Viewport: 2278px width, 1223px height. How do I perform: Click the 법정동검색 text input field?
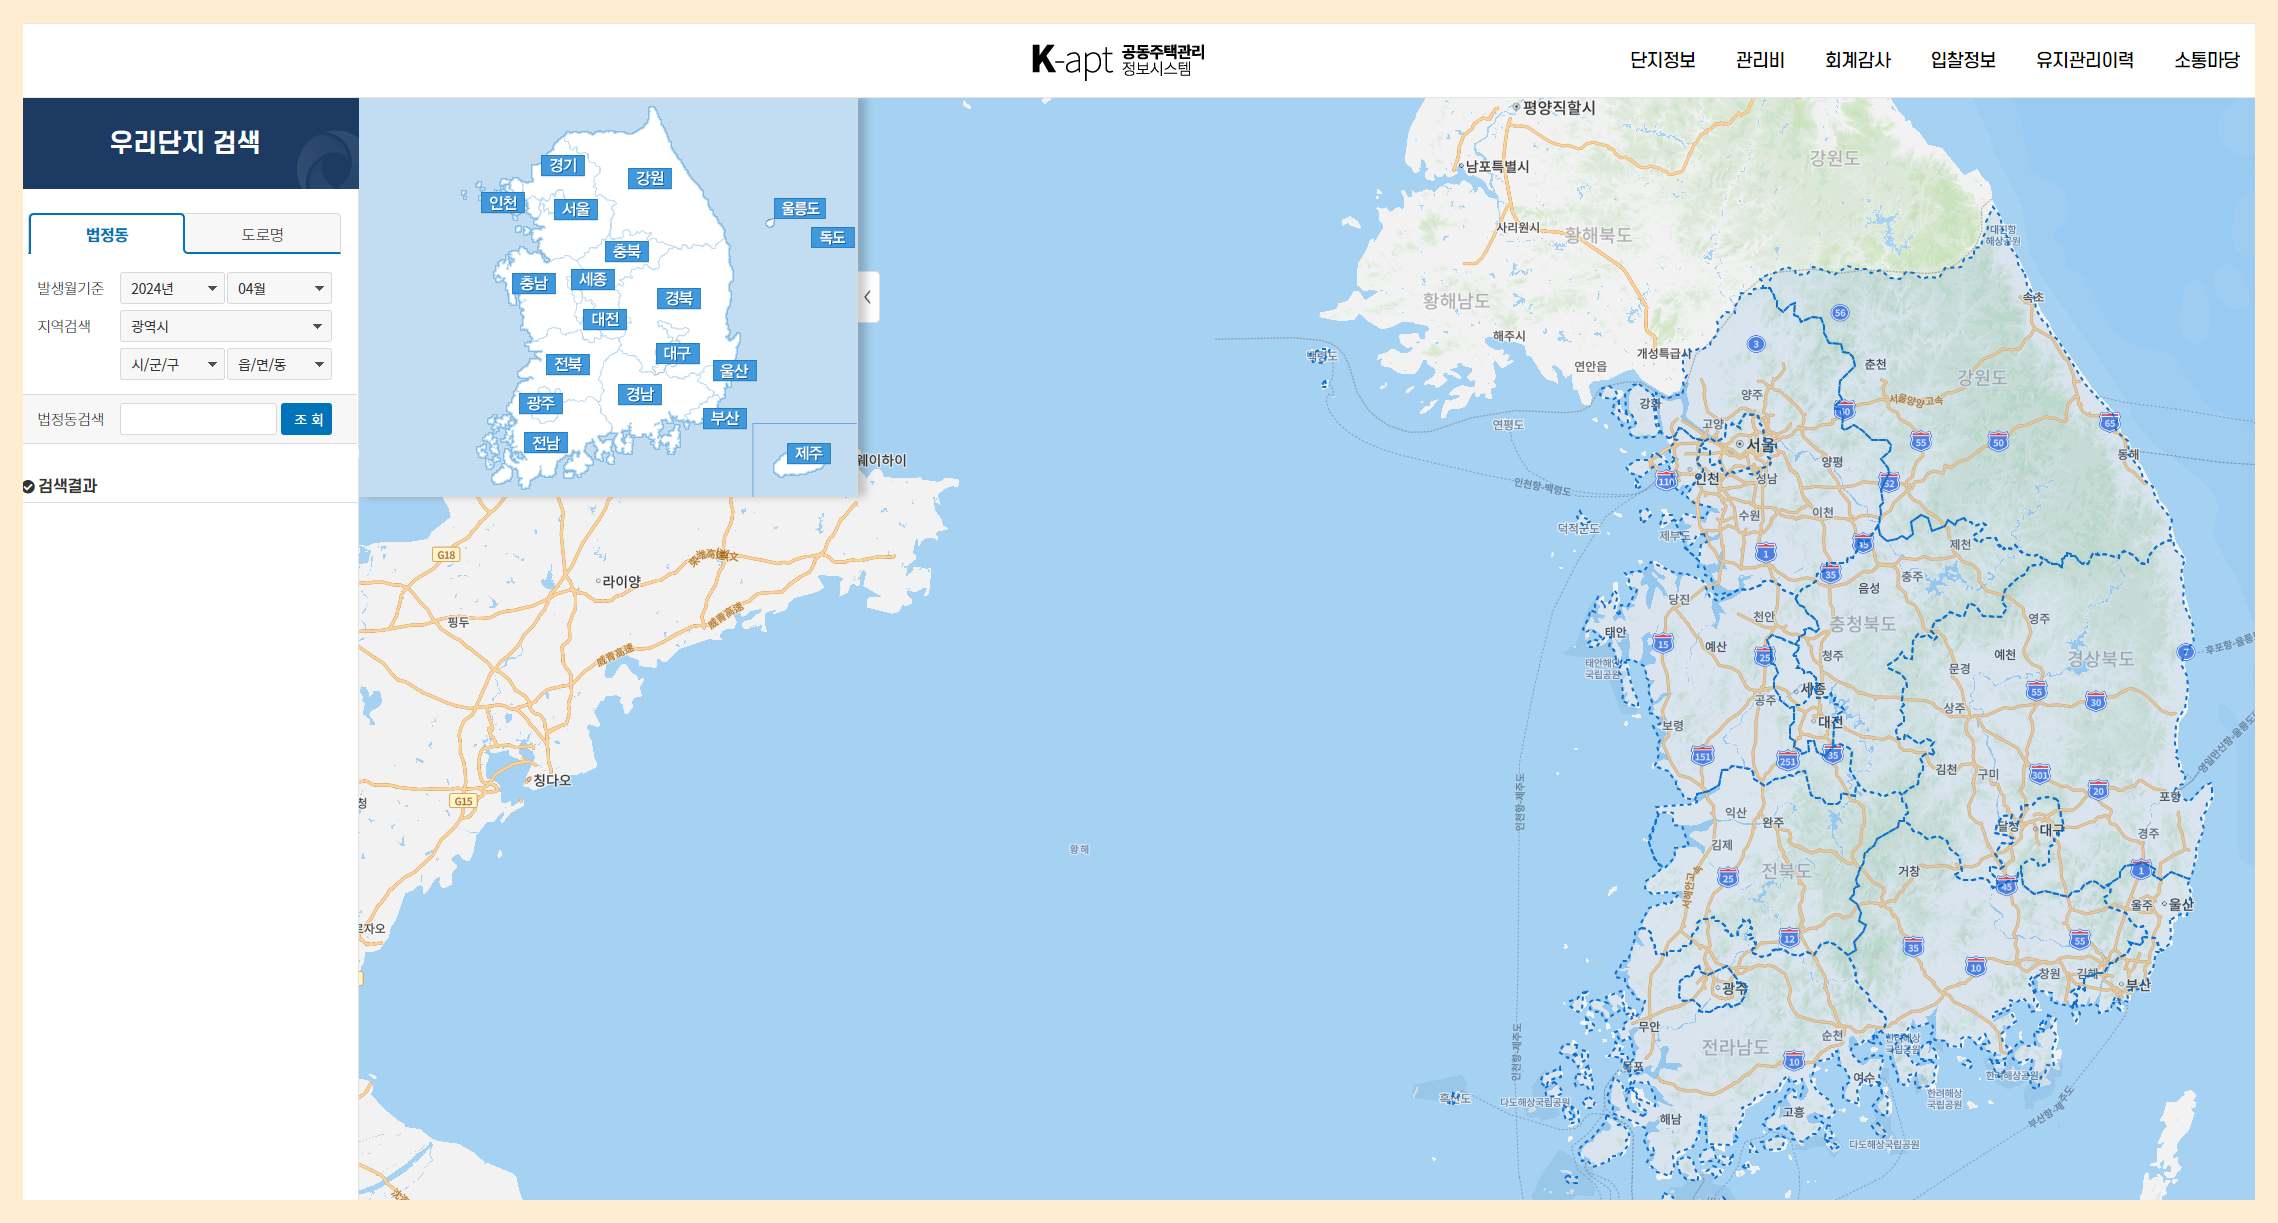click(198, 419)
